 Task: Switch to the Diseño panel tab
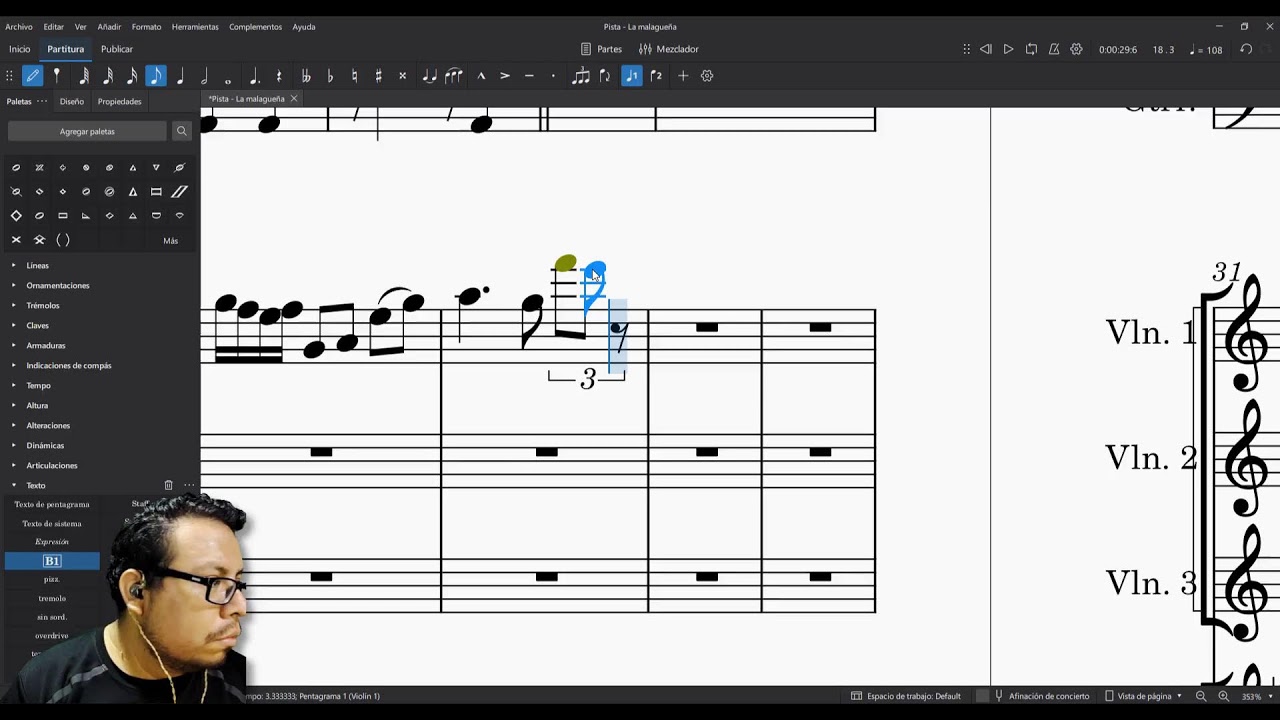pos(72,101)
